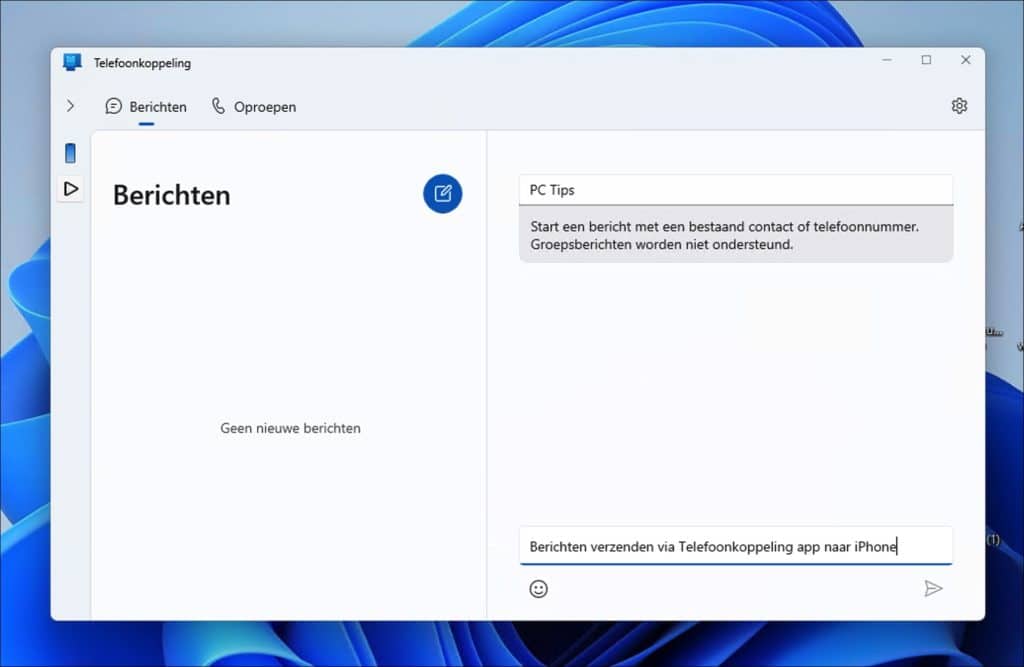
Task: Click the play triangle icon in sidebar
Action: click(x=71, y=189)
